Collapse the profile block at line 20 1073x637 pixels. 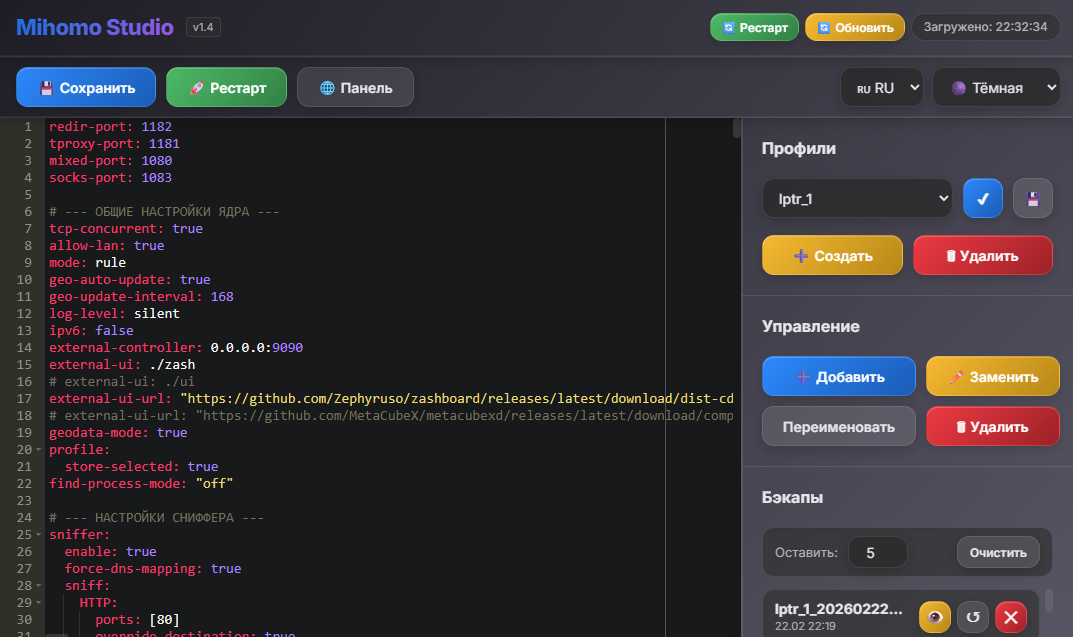[x=39, y=450]
